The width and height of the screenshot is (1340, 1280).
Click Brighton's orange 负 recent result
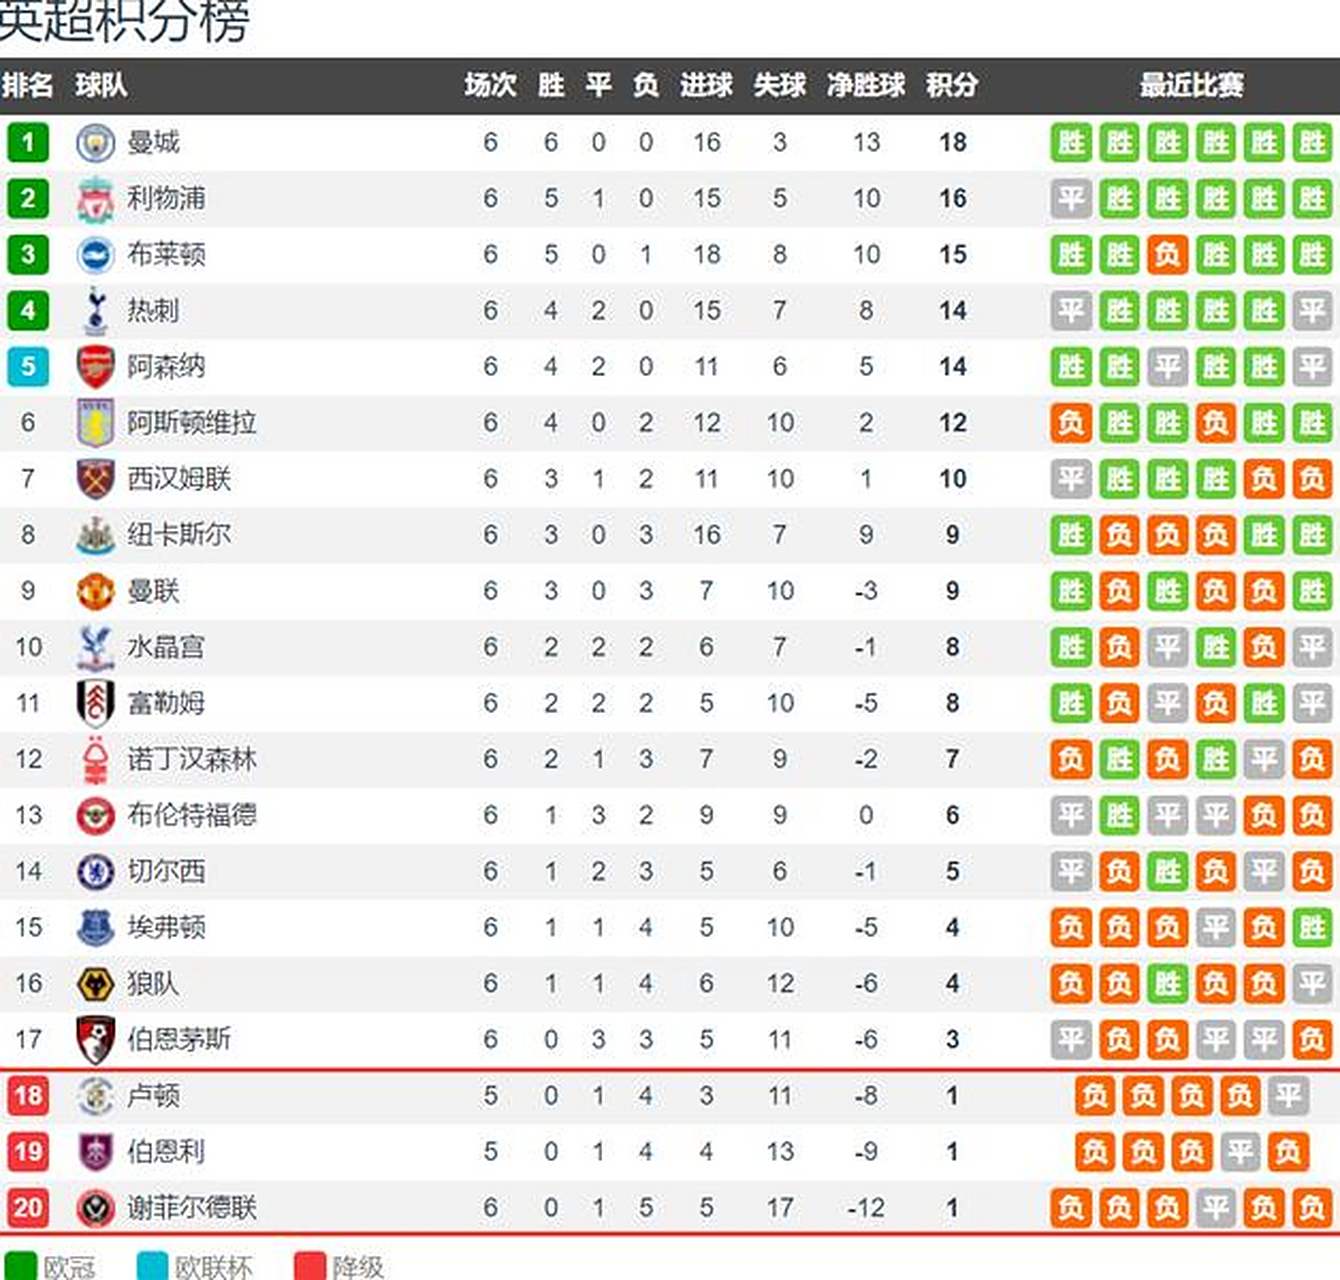click(1167, 255)
